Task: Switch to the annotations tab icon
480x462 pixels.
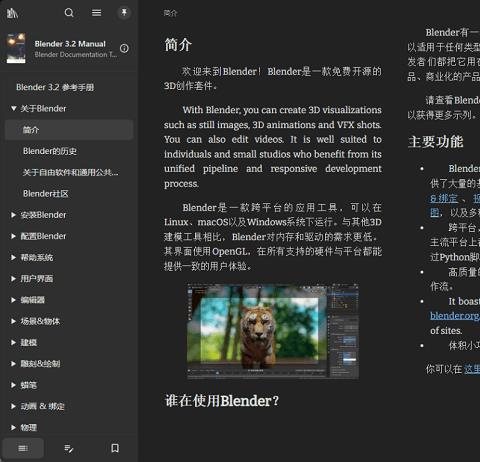Action: coord(69,449)
